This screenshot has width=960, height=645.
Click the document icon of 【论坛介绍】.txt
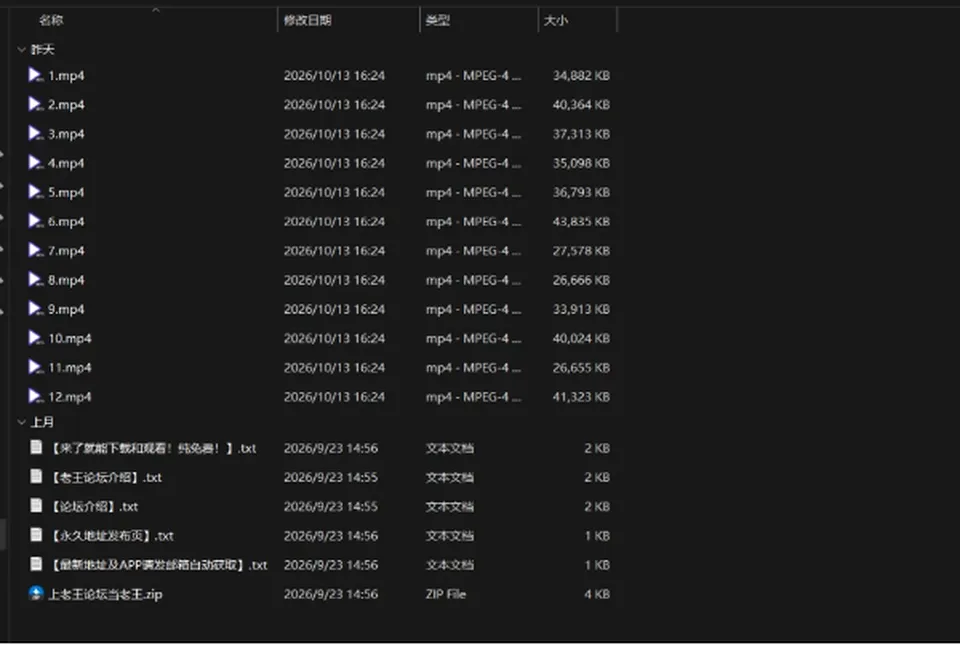(x=36, y=505)
